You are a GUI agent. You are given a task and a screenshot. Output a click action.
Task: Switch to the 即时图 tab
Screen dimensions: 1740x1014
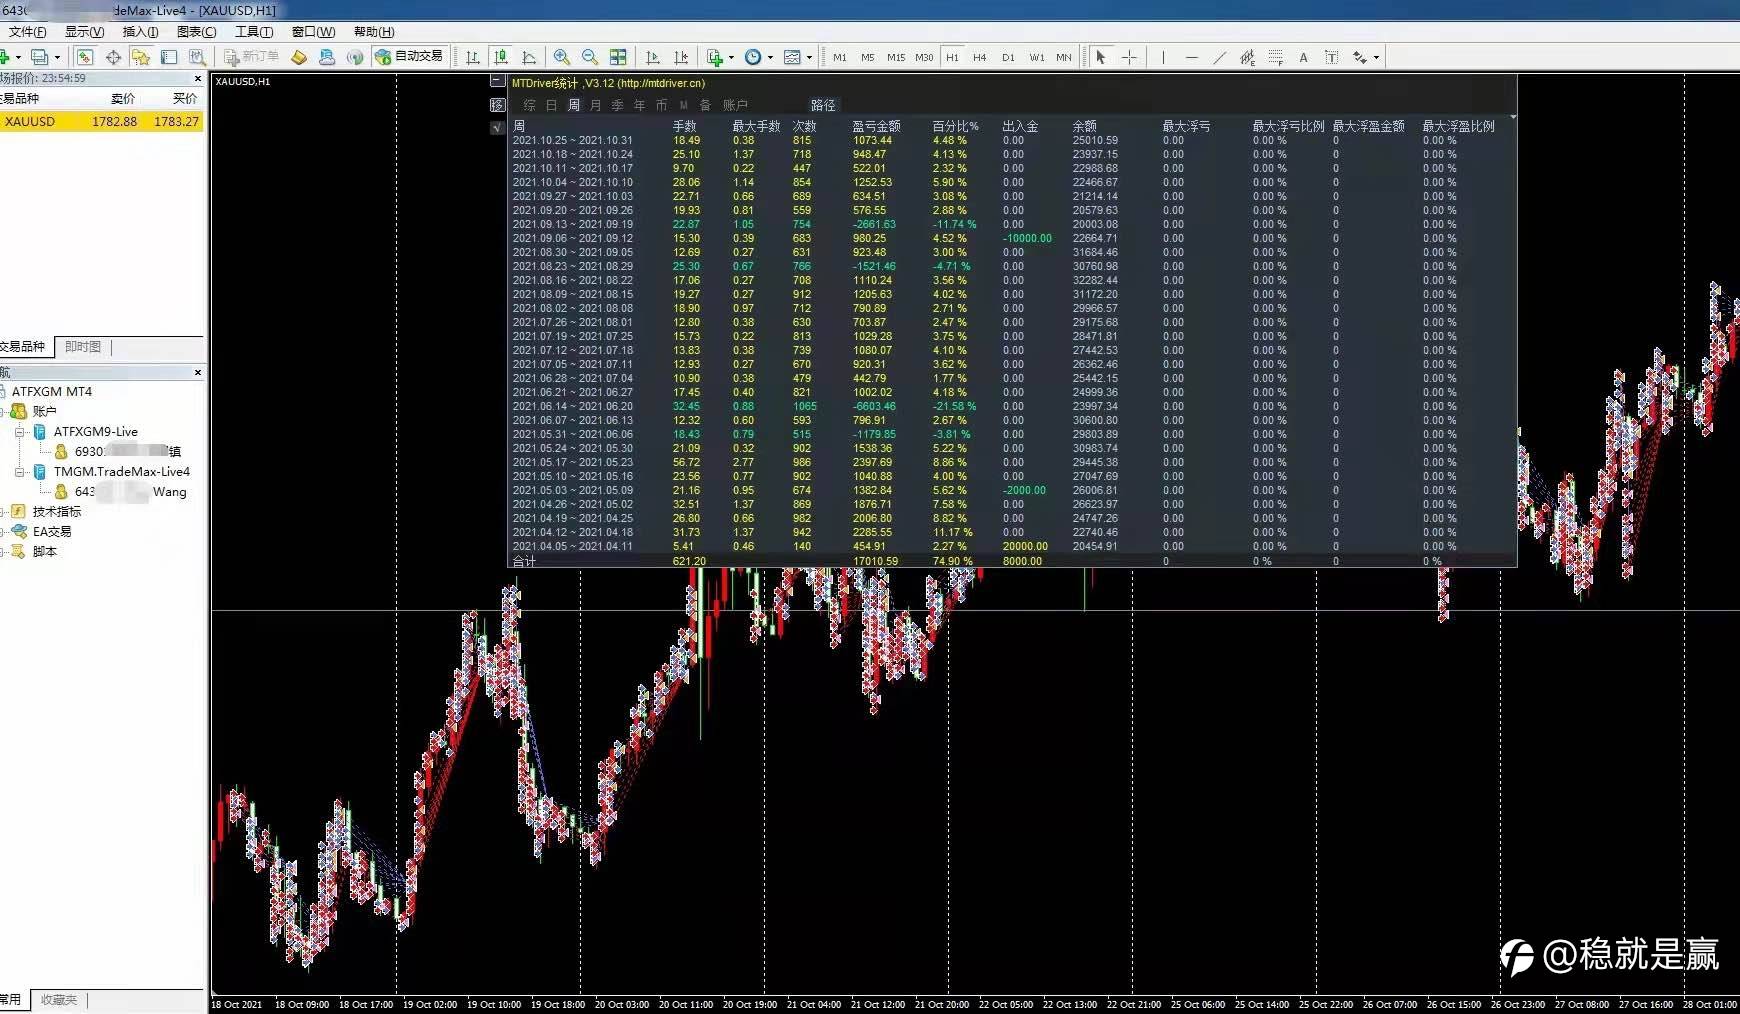tap(83, 347)
